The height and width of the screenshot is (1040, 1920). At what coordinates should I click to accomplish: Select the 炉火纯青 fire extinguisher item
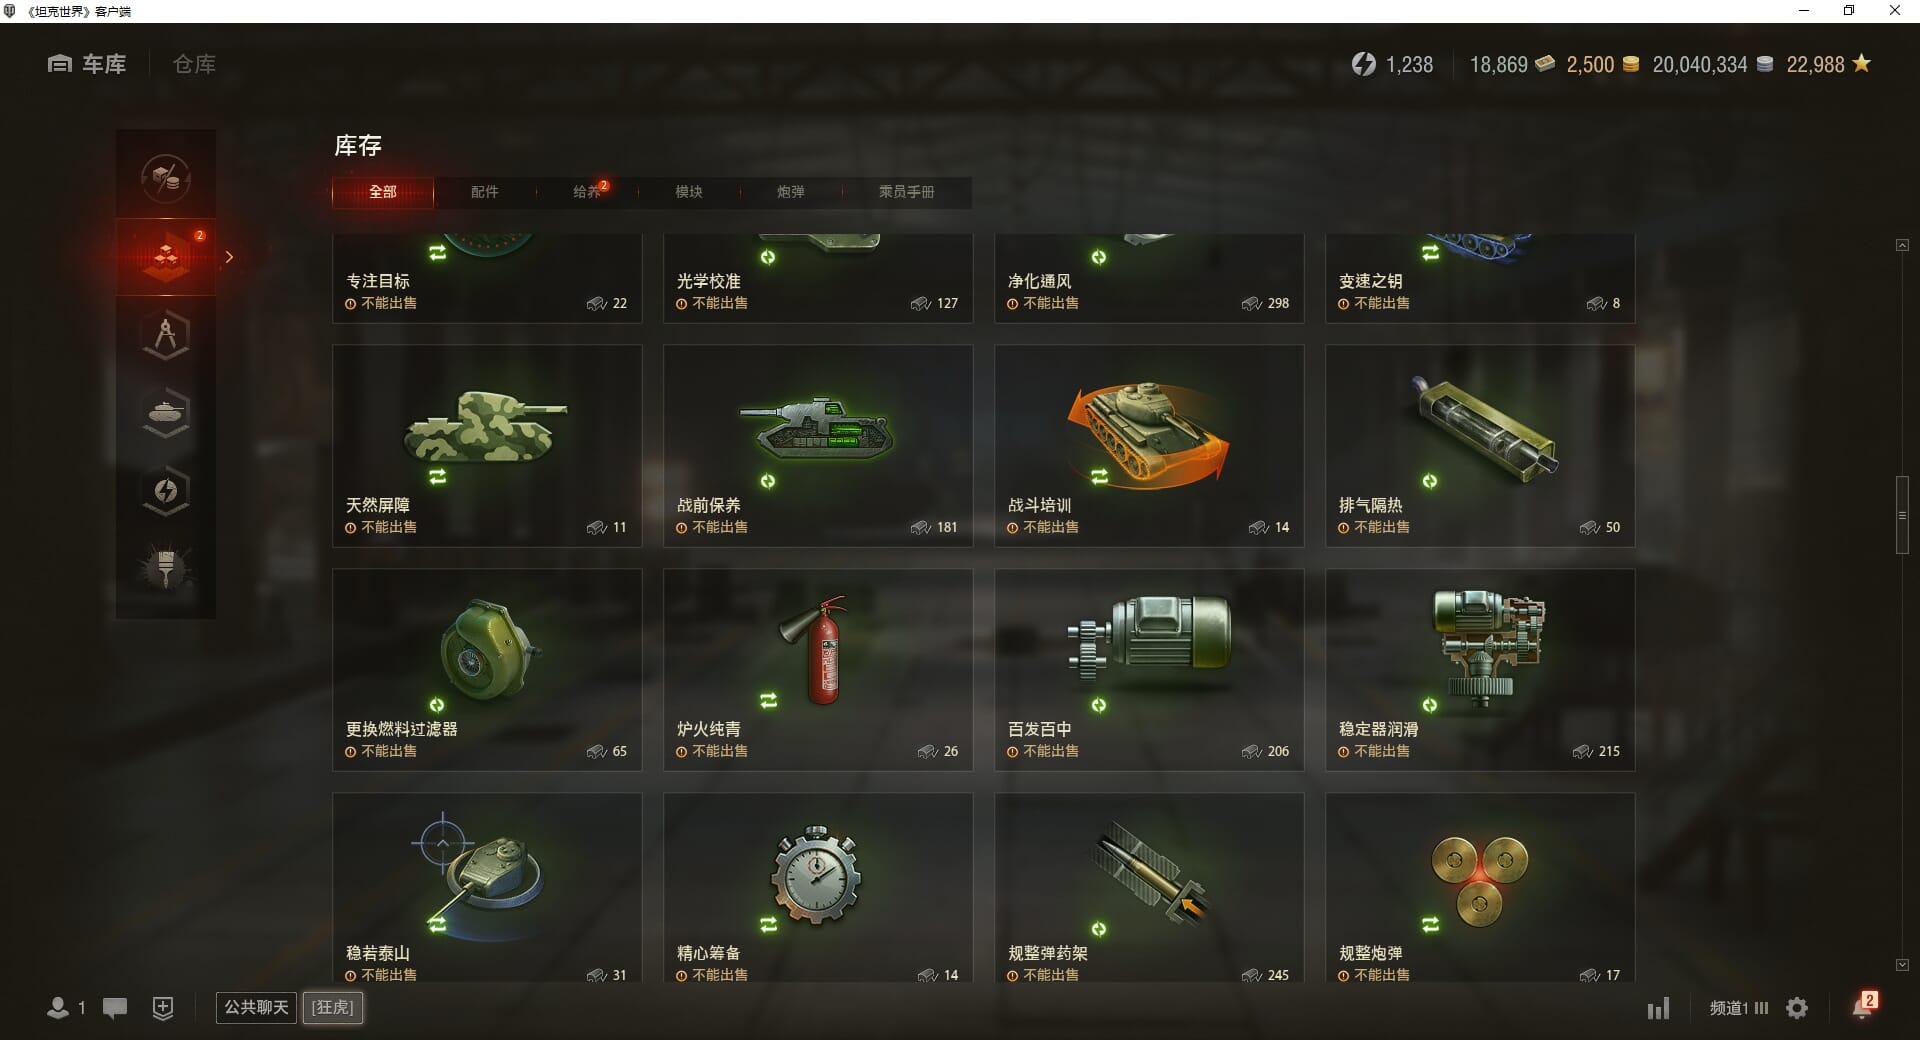[x=818, y=670]
